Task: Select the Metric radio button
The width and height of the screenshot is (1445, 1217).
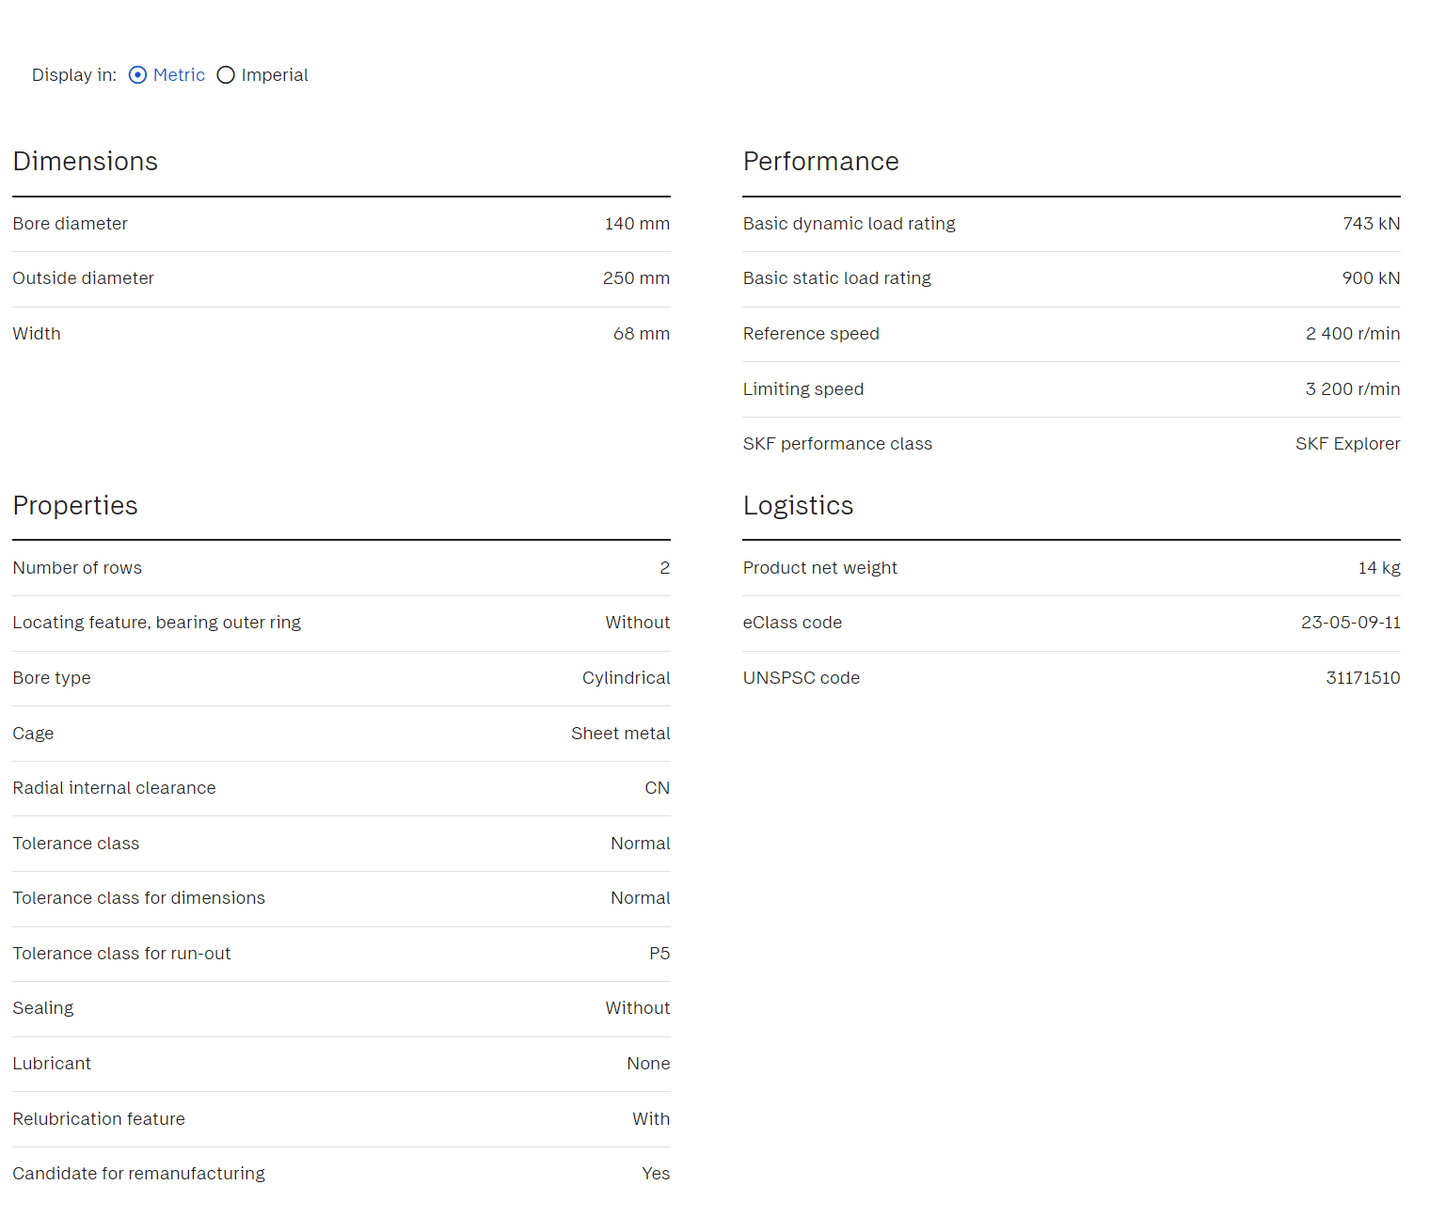Action: [x=138, y=75]
